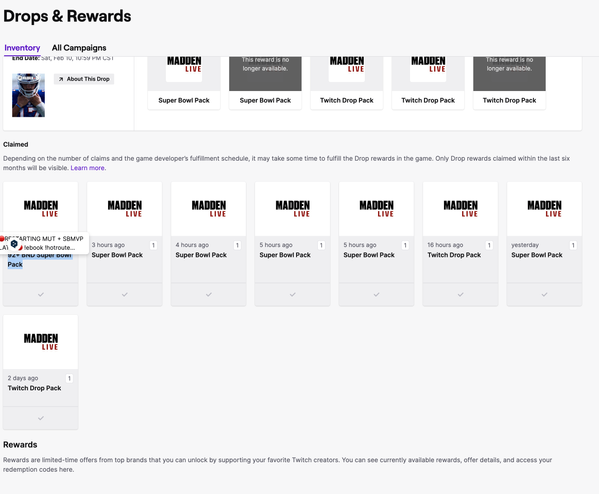Click count badge on 16 hours ago card

point(489,245)
